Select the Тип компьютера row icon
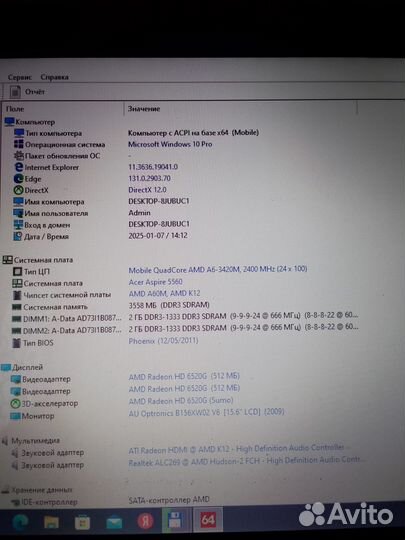The height and width of the screenshot is (540, 405). point(19,133)
